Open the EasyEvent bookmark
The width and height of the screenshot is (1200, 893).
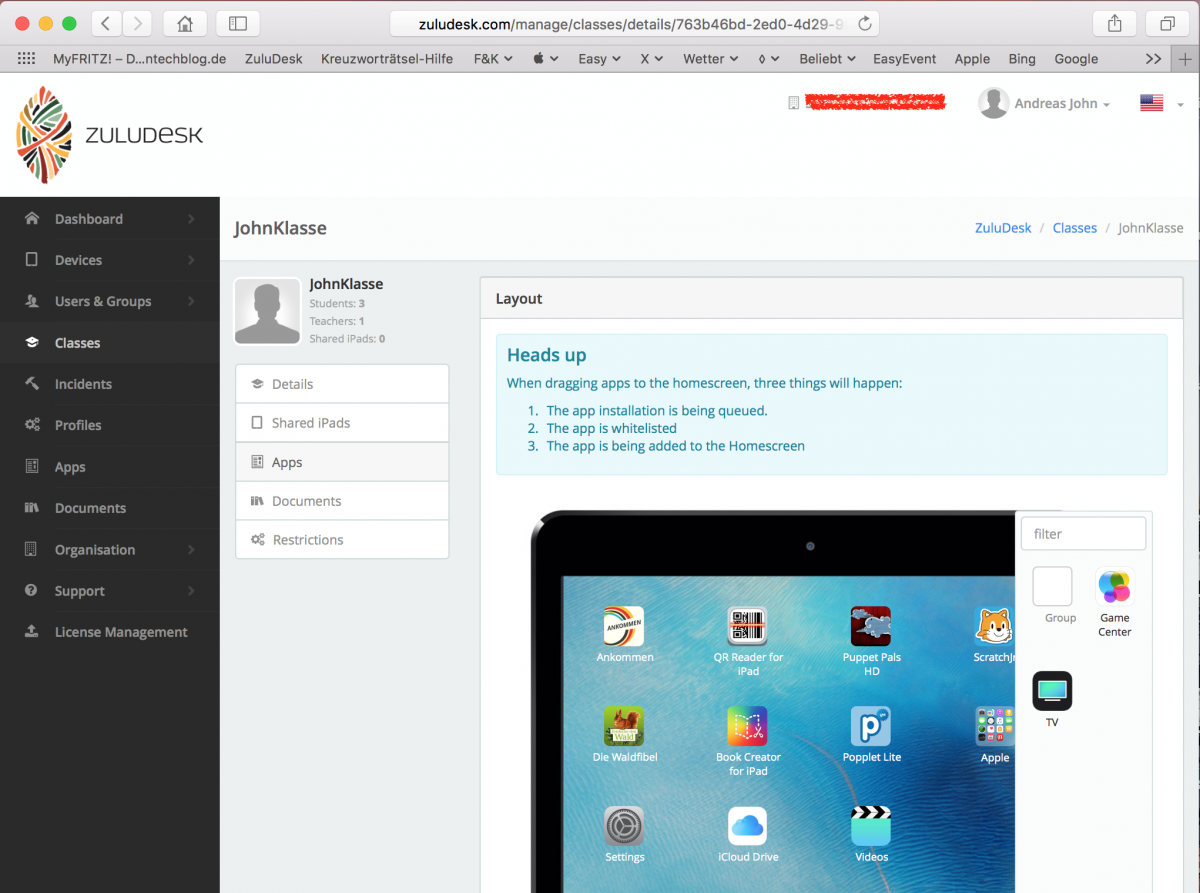905,59
